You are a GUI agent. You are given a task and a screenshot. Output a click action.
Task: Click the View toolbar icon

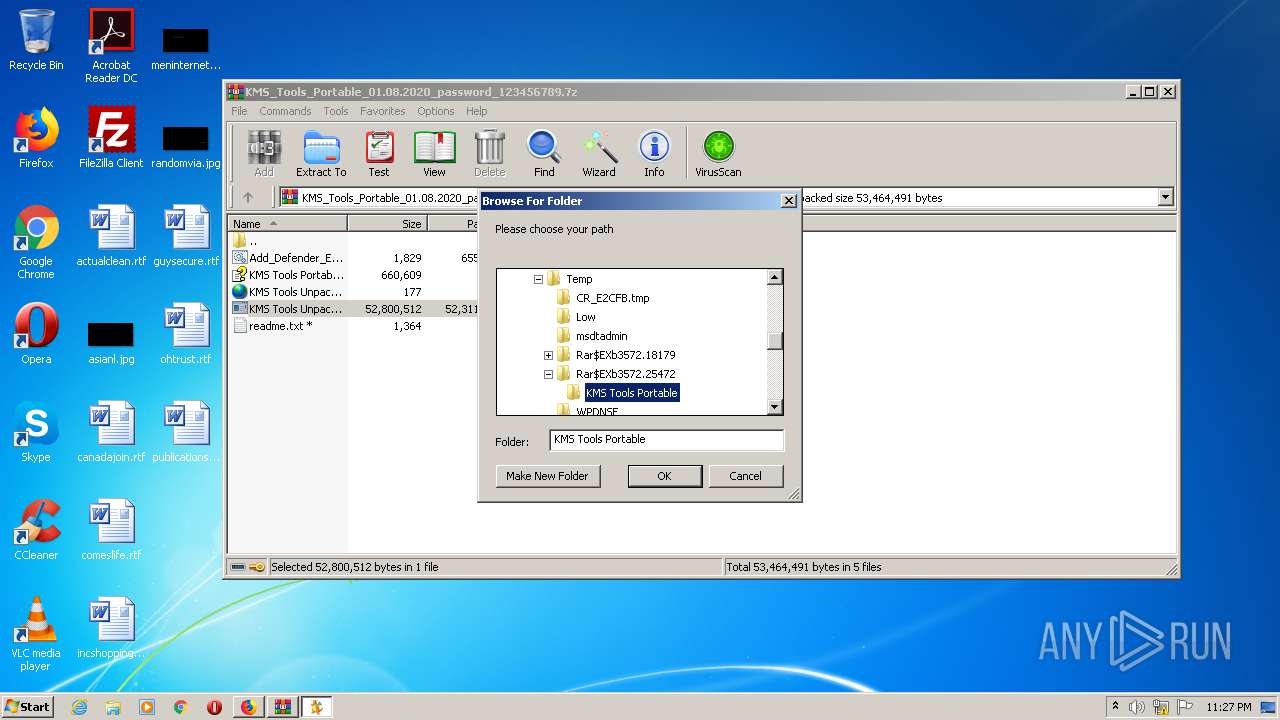434,154
